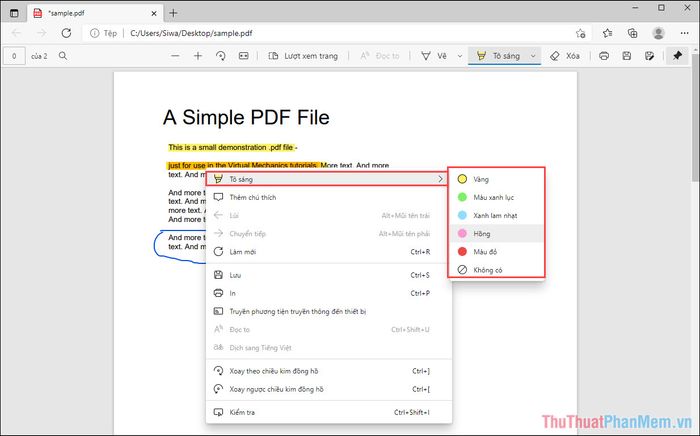Screen dimensions: 700x436
Task: Zoom out the PDF with minus icon
Action: pyautogui.click(x=175, y=56)
